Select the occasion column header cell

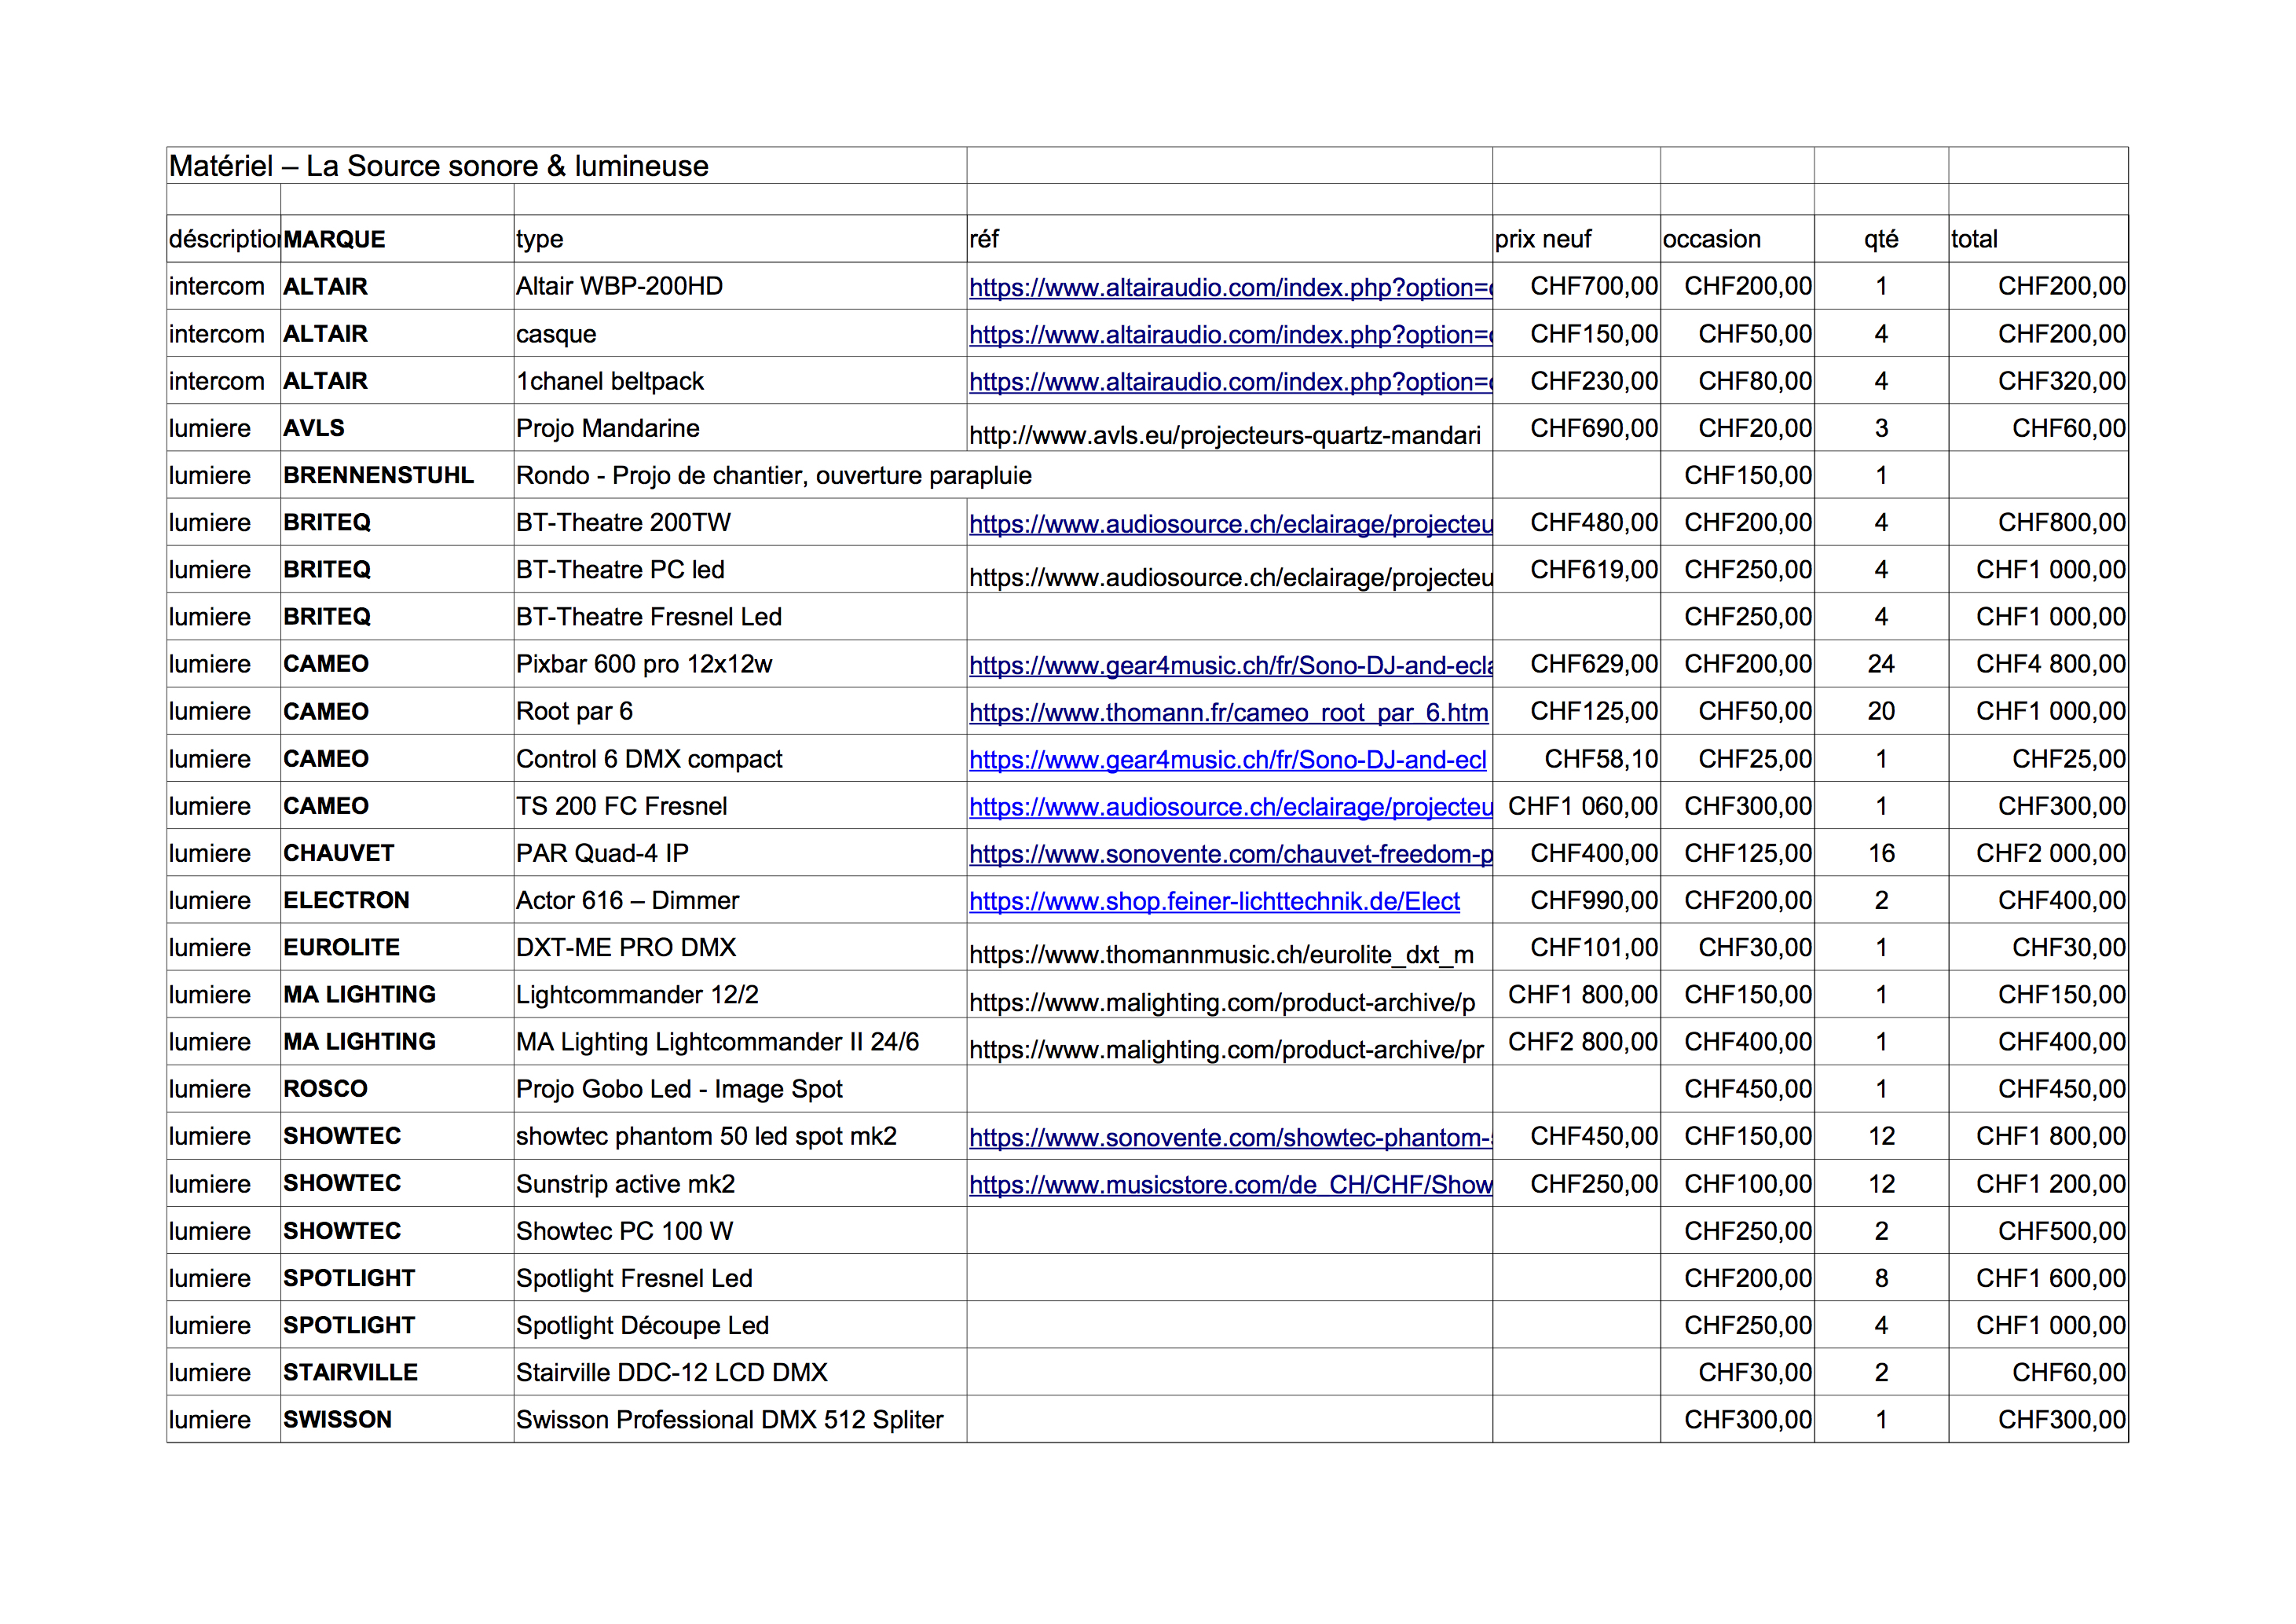pos(1737,239)
